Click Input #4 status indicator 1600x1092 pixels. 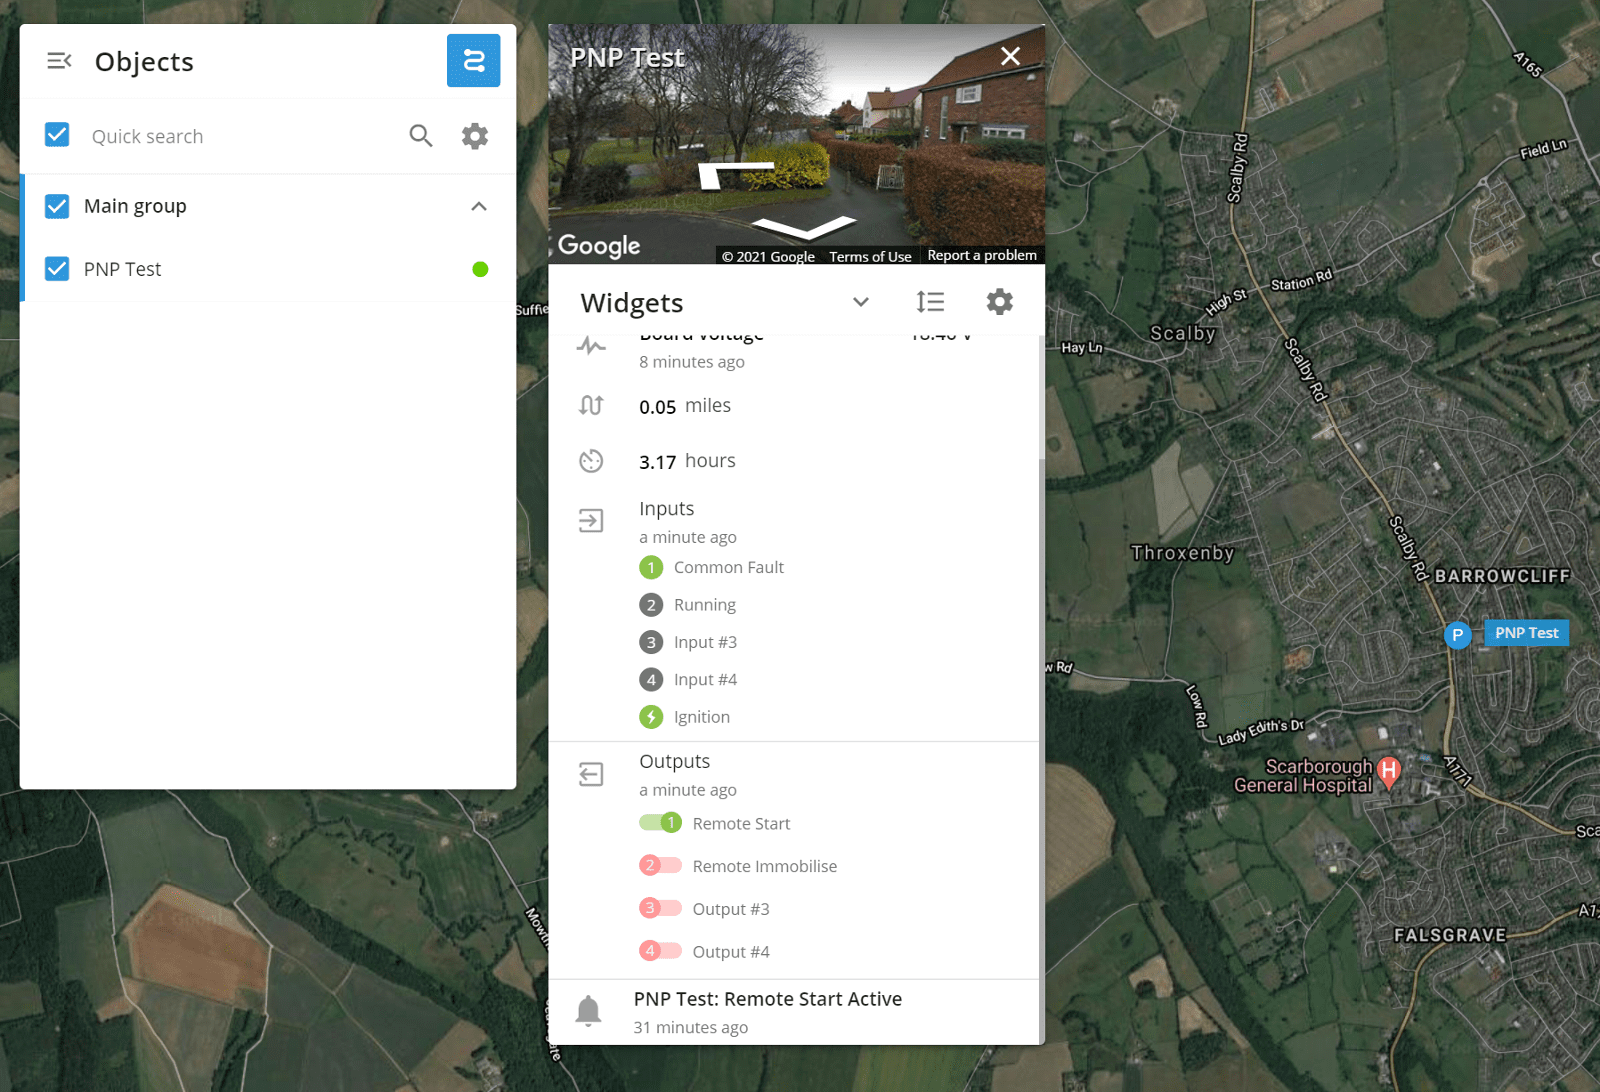pyautogui.click(x=651, y=680)
